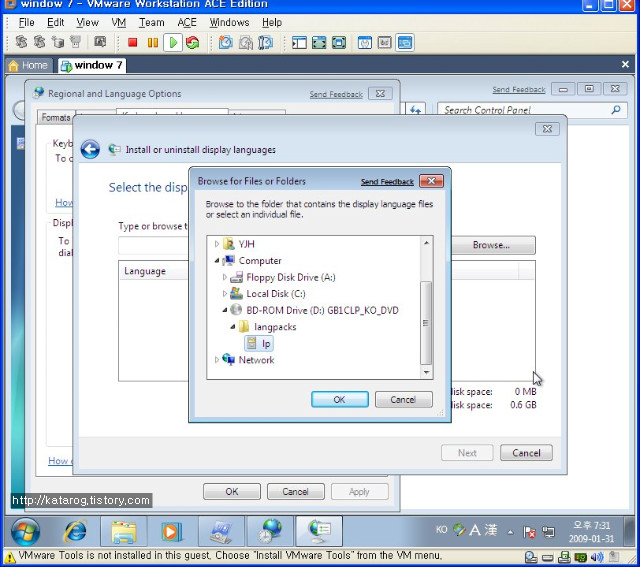
Task: Click the display languages taskbar icon
Action: coord(319,531)
